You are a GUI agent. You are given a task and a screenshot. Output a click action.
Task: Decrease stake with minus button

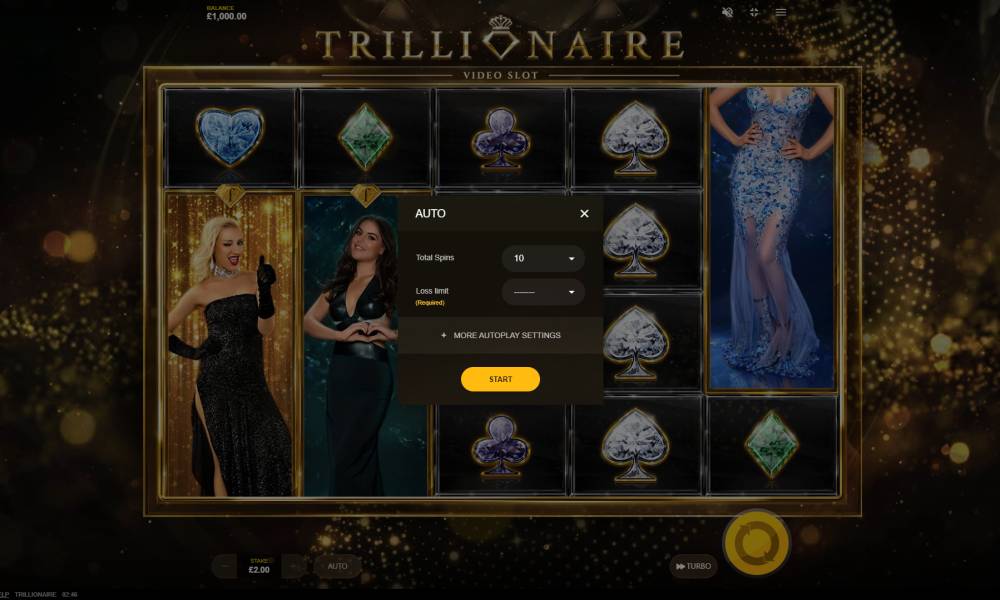[x=224, y=566]
